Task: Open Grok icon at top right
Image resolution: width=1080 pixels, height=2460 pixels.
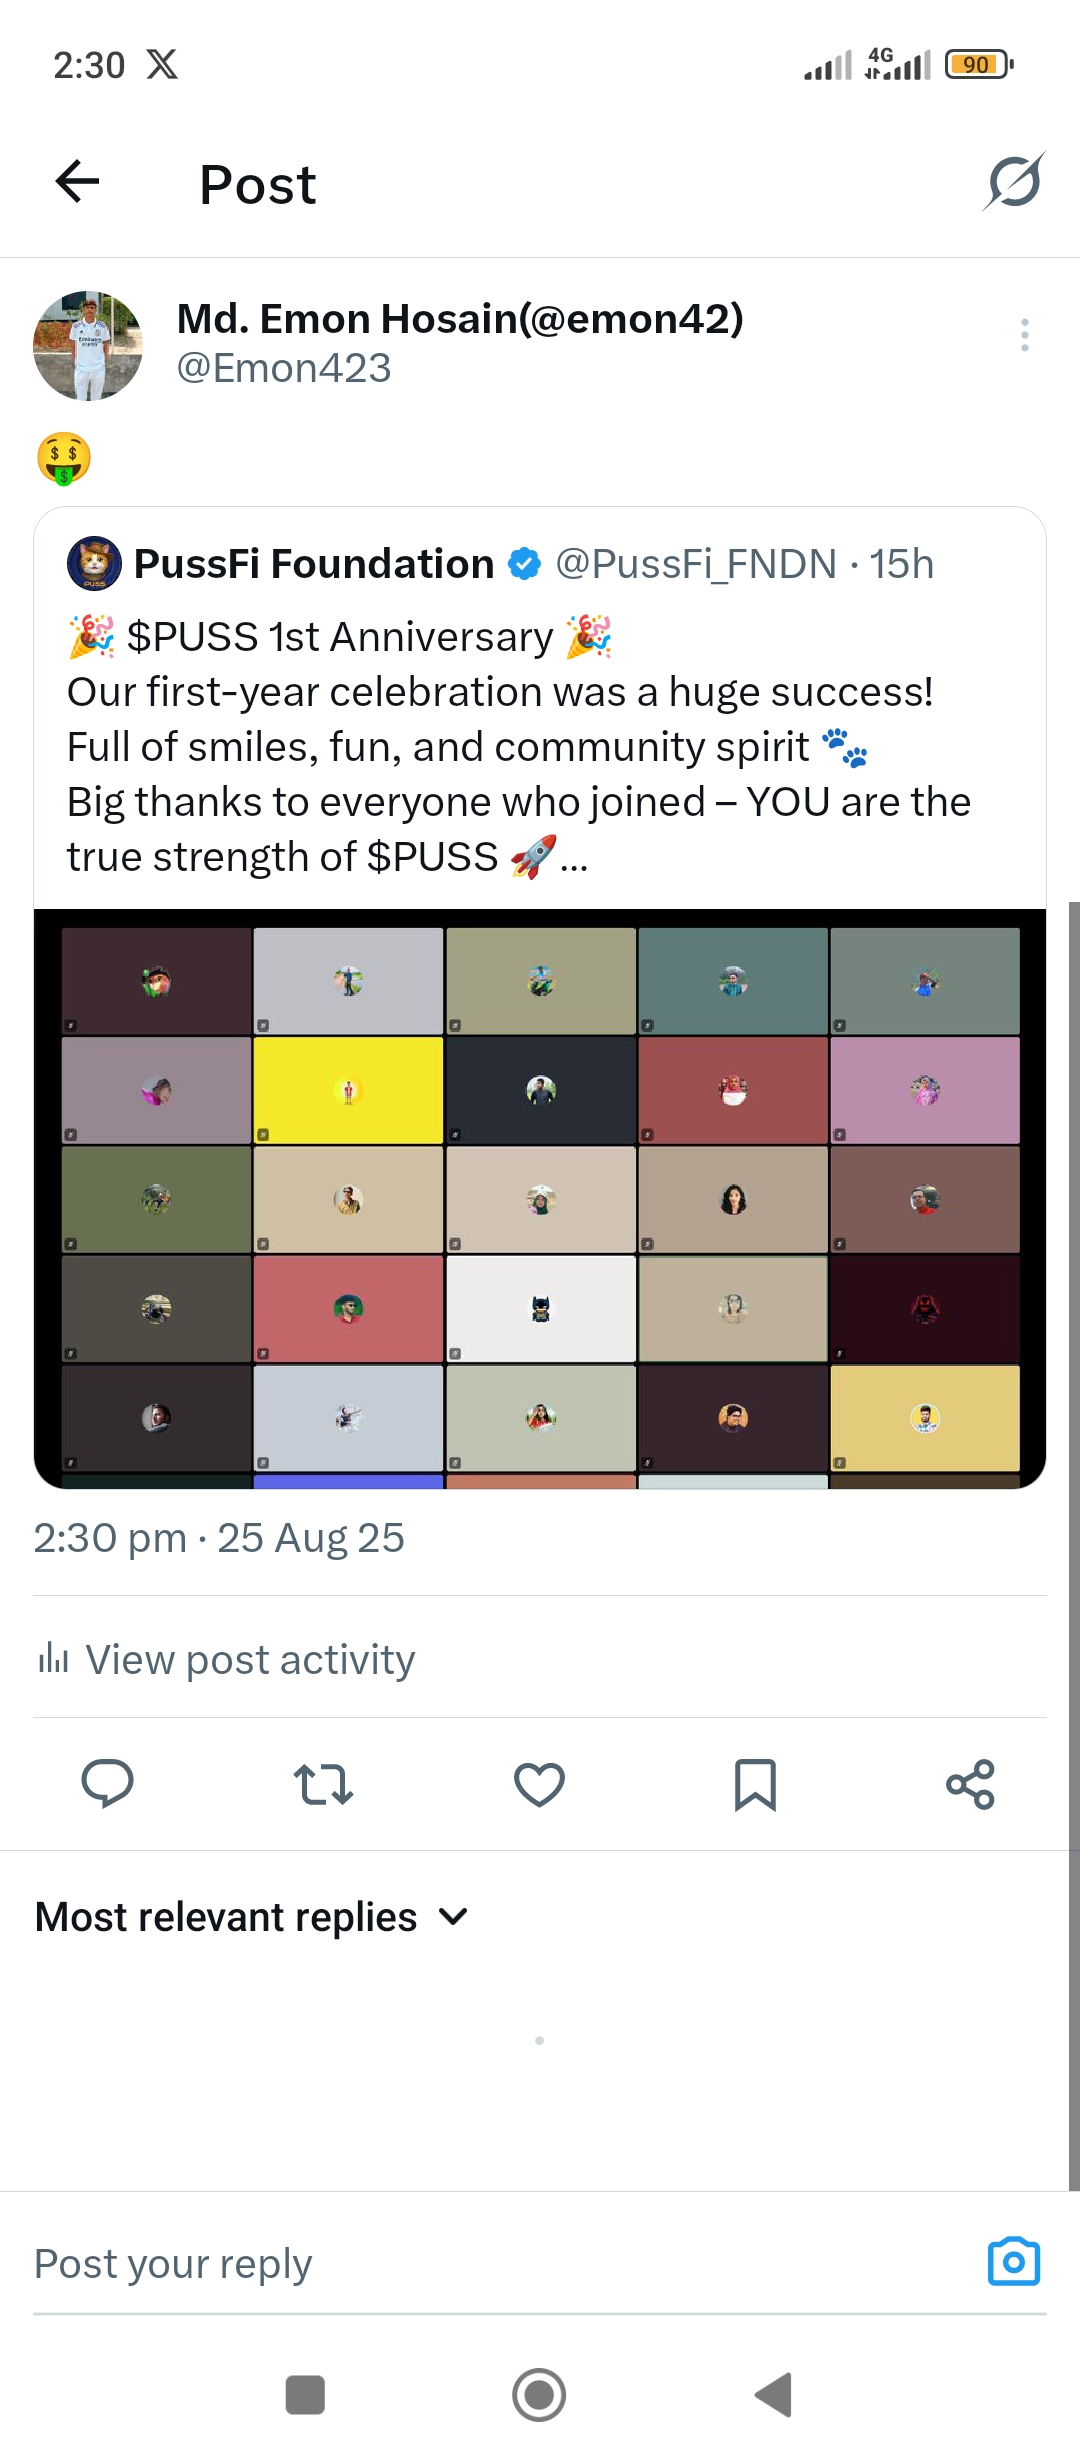Action: [1013, 182]
